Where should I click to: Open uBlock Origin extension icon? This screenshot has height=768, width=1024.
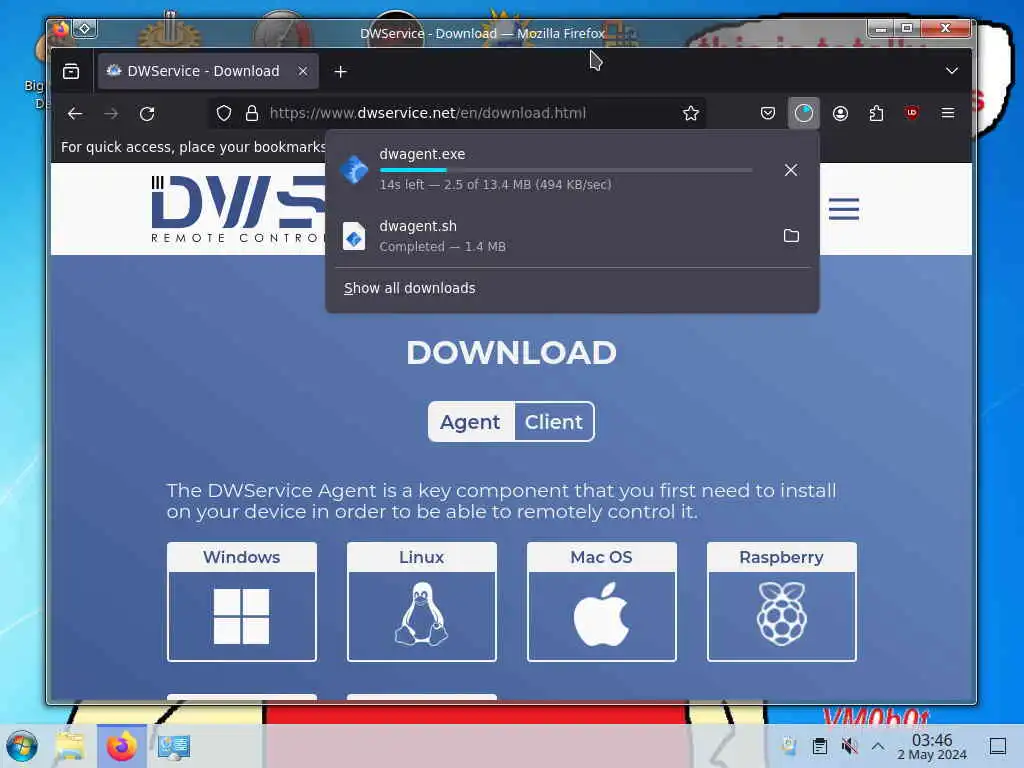(912, 113)
